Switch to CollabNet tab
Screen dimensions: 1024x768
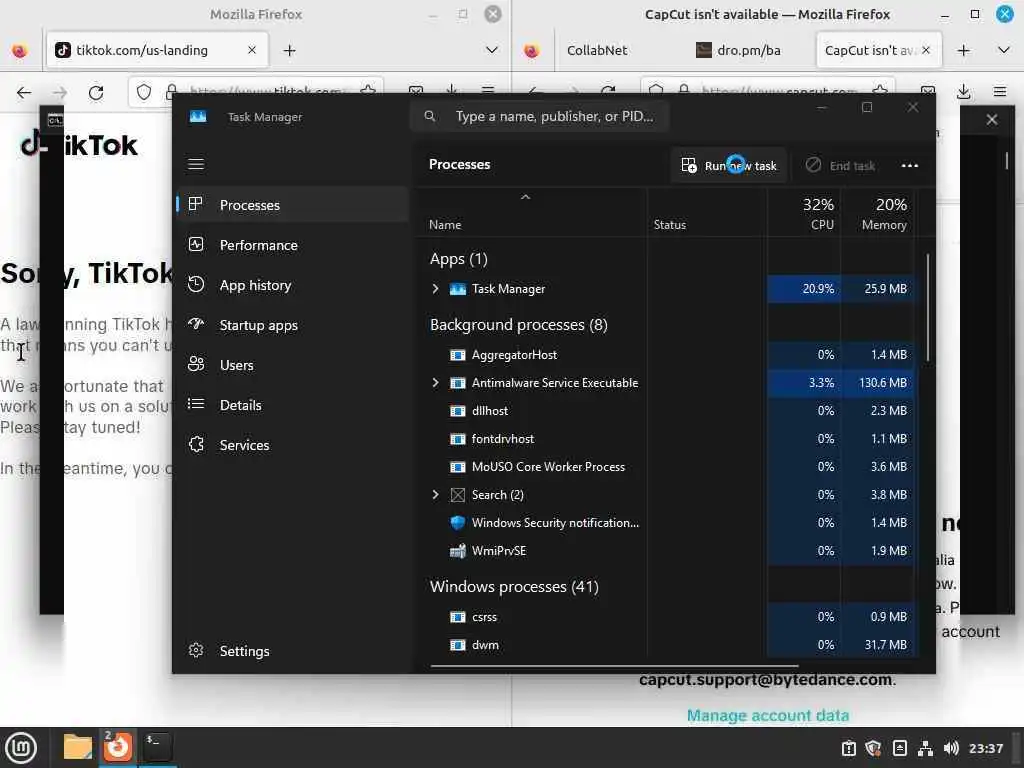597,50
